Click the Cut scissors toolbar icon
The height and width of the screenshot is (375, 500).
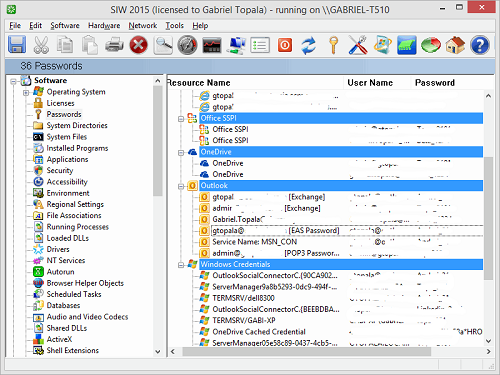coord(41,45)
